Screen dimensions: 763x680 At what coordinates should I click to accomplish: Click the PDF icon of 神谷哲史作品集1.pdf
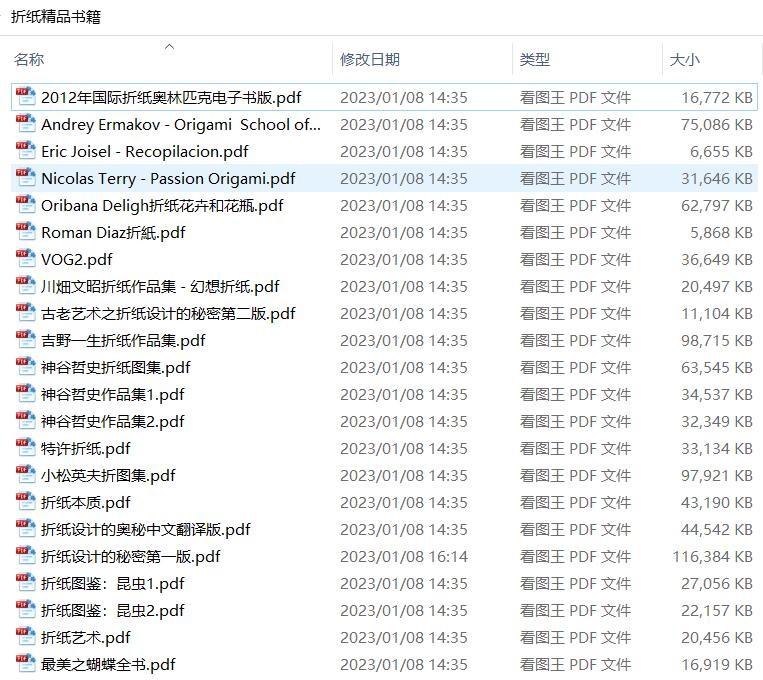tap(25, 394)
